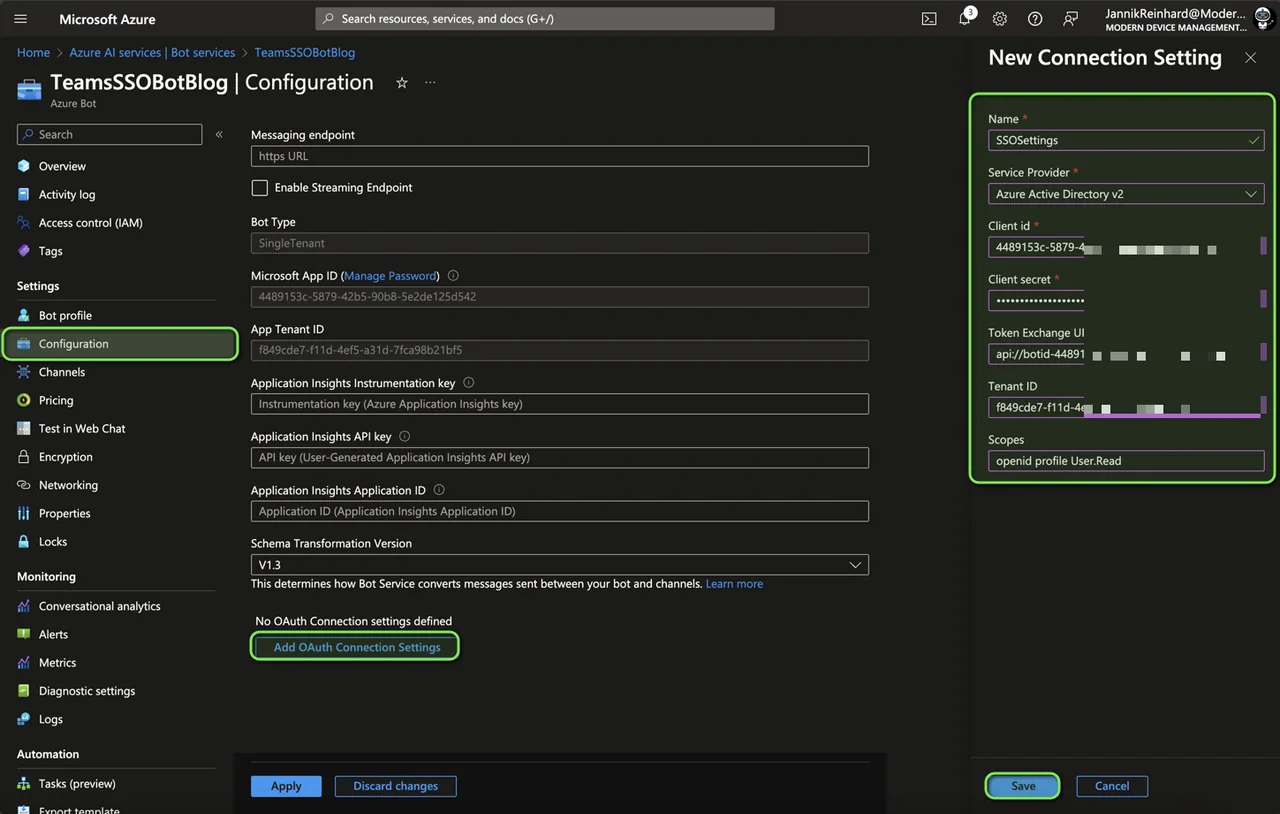The image size is (1280, 814).
Task: Click Add OAuth Connection Settings
Action: (357, 647)
